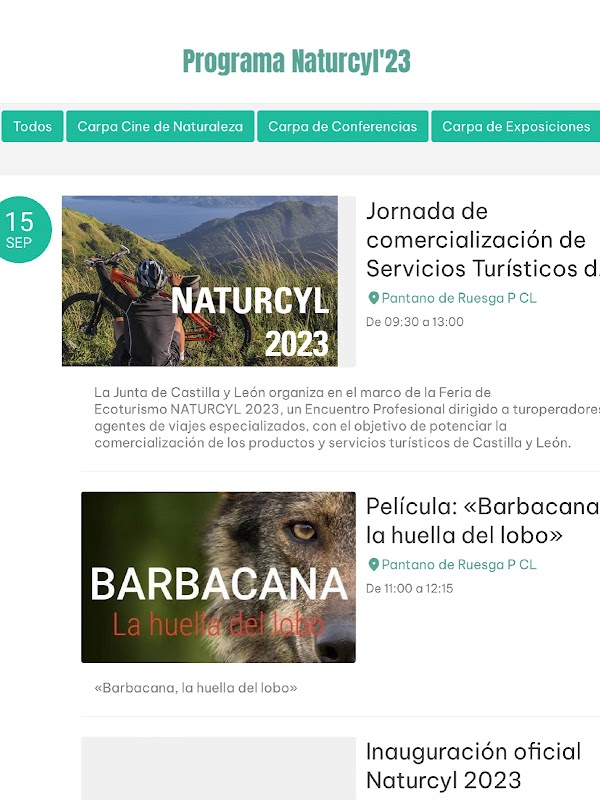Click the Programa Naturcyl'23 heading
The width and height of the screenshot is (600, 800).
296,62
